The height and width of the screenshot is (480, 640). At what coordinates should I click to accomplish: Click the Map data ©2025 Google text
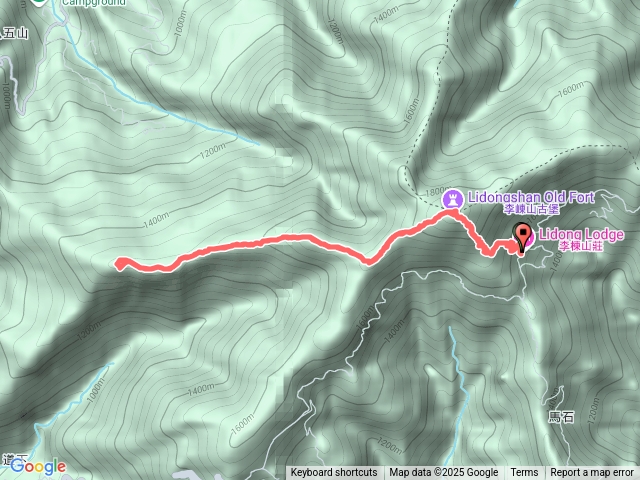[443, 473]
